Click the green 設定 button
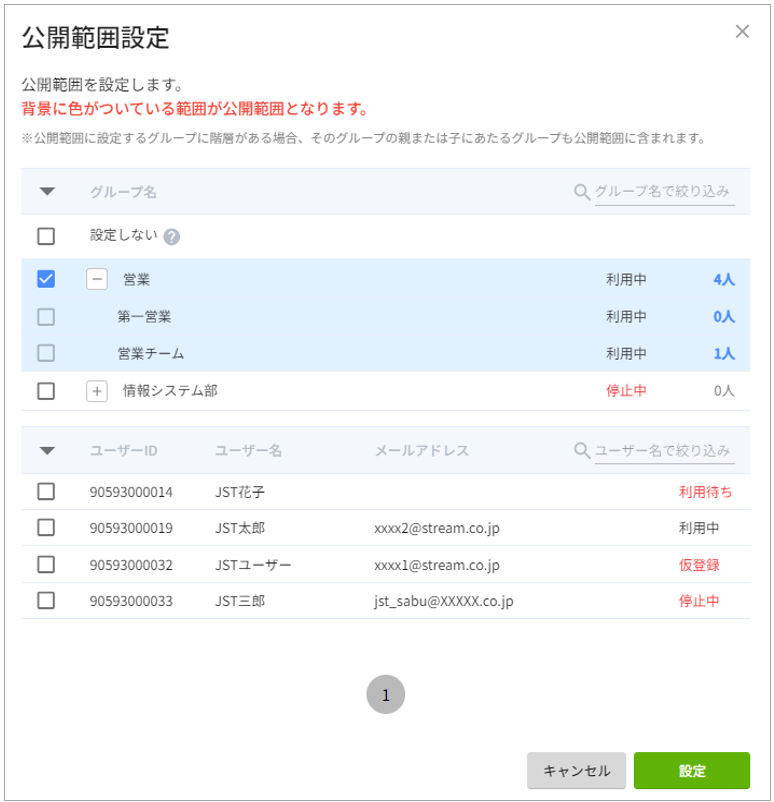Viewport: 774px width, 802px height. point(692,770)
